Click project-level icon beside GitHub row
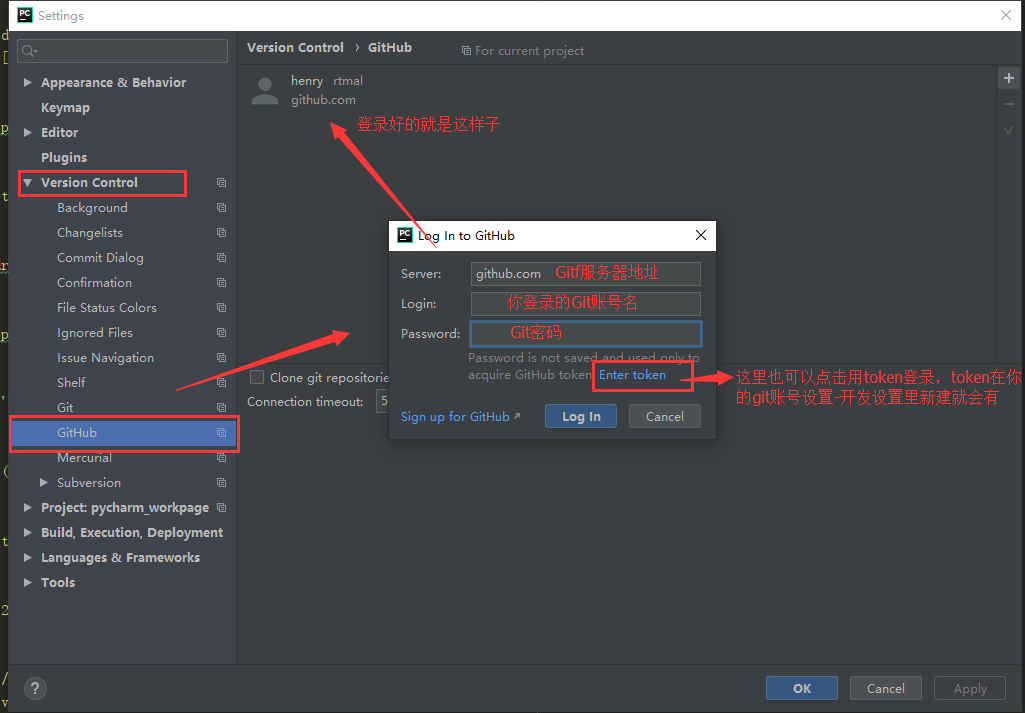Image resolution: width=1025 pixels, height=713 pixels. (222, 433)
